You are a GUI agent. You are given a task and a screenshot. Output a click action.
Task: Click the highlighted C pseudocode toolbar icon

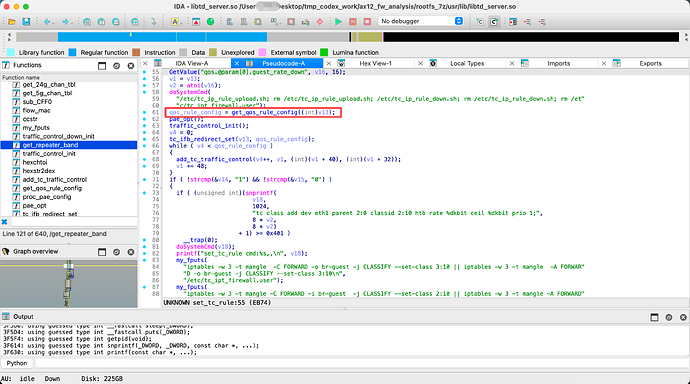[x=494, y=22]
